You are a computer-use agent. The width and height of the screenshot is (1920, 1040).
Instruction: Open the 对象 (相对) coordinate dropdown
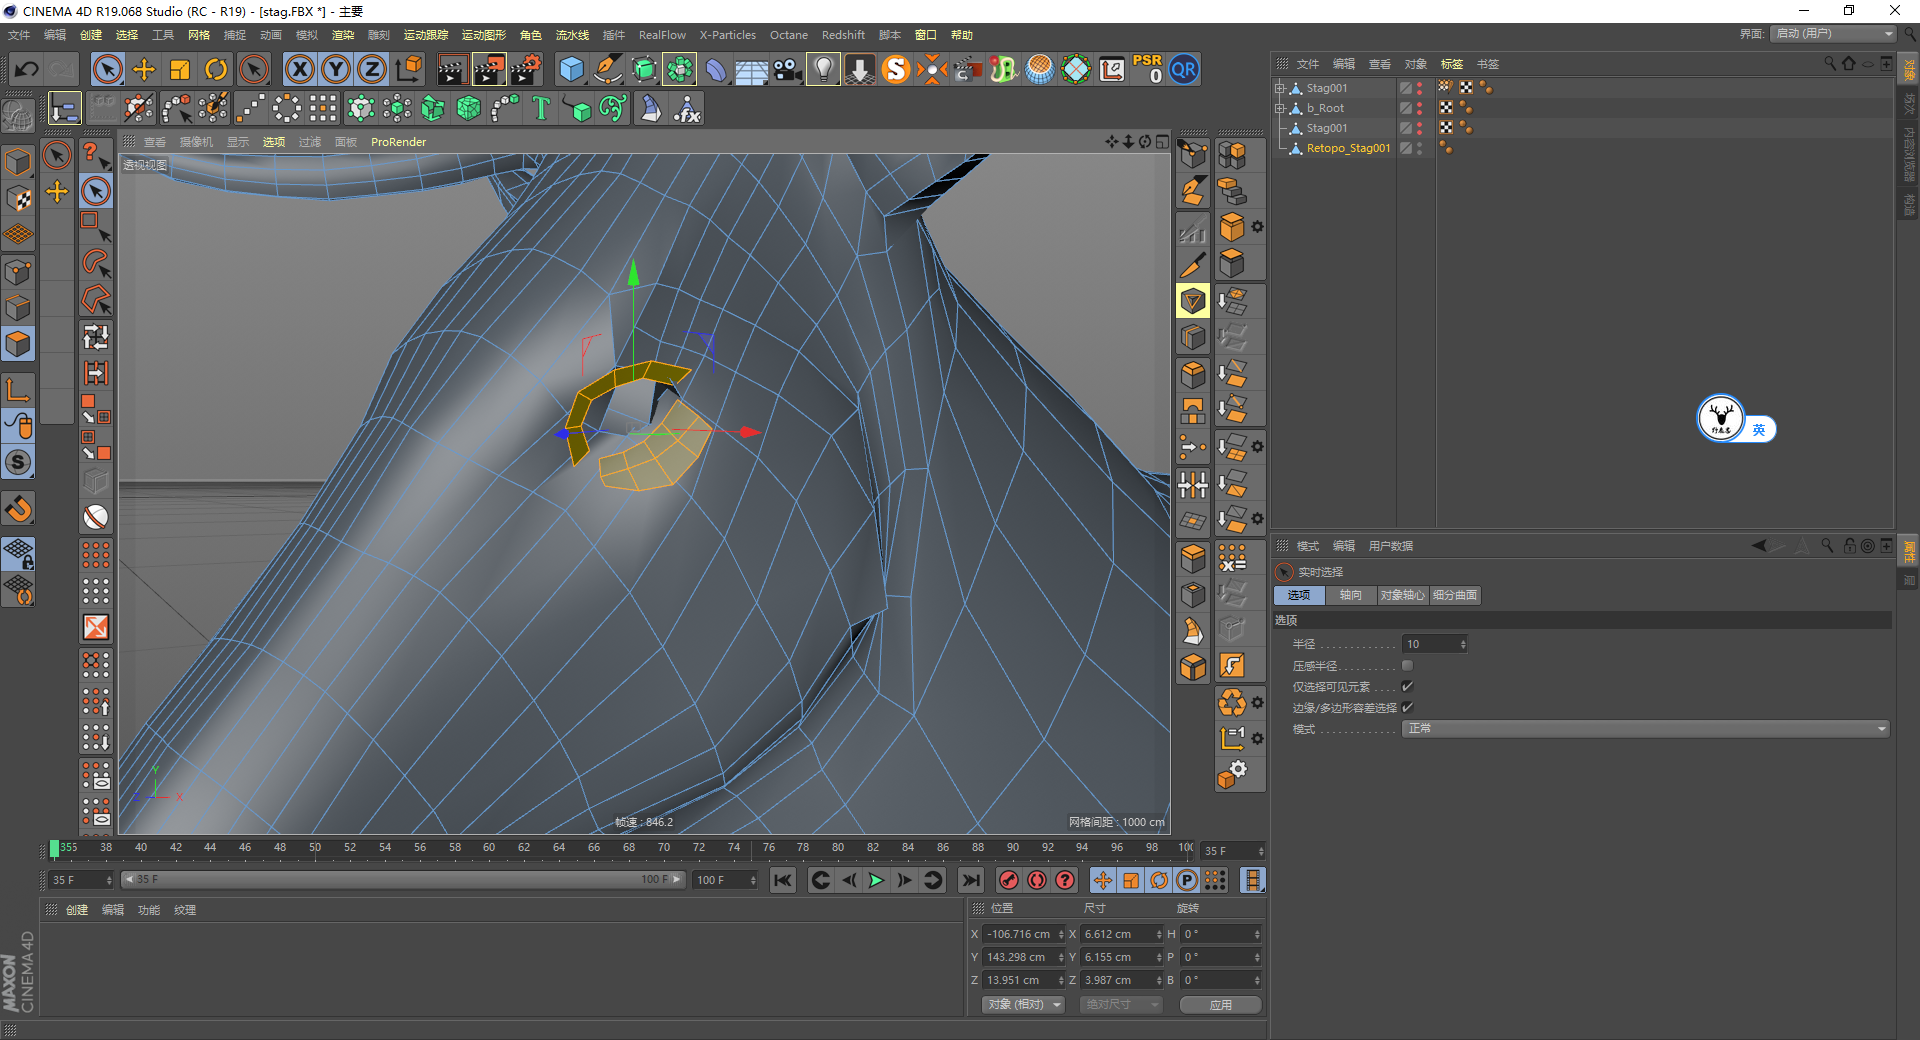(1023, 1005)
